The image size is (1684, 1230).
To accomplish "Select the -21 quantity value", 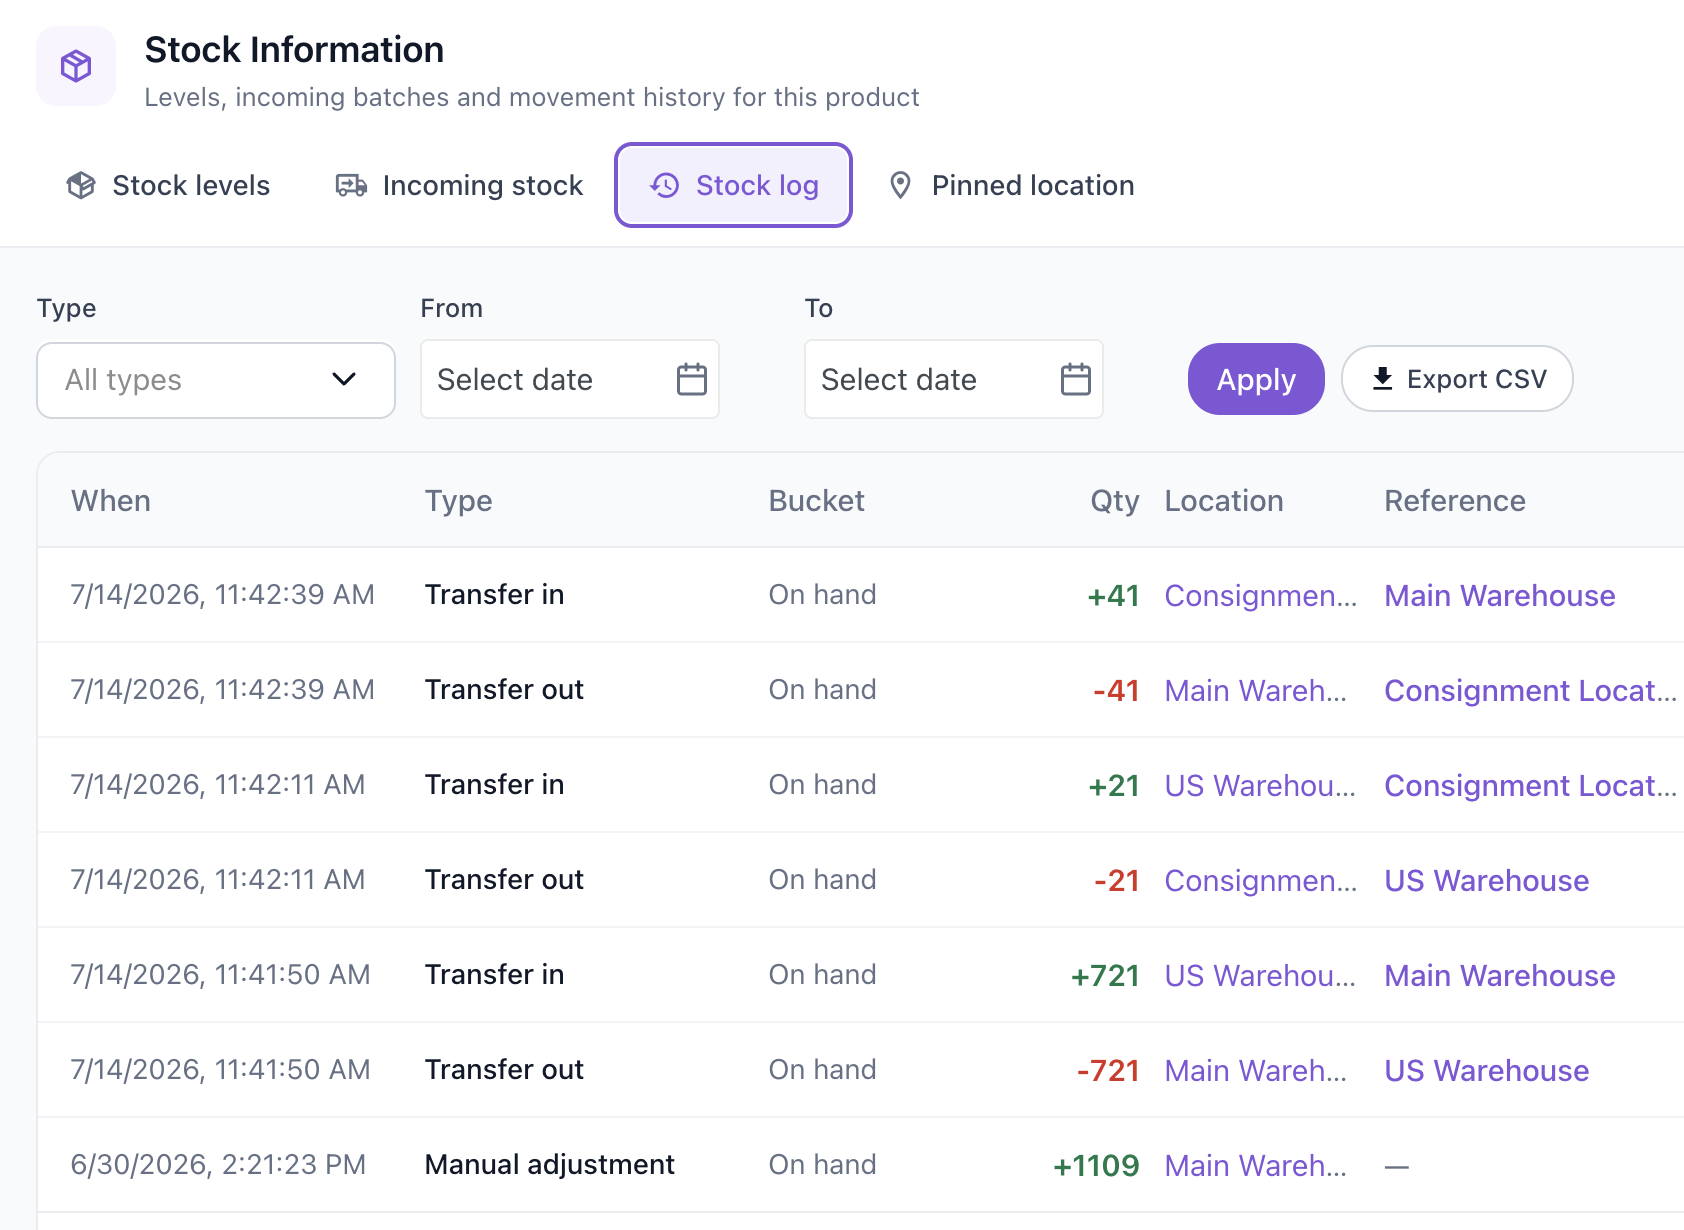I will pyautogui.click(x=1117, y=880).
